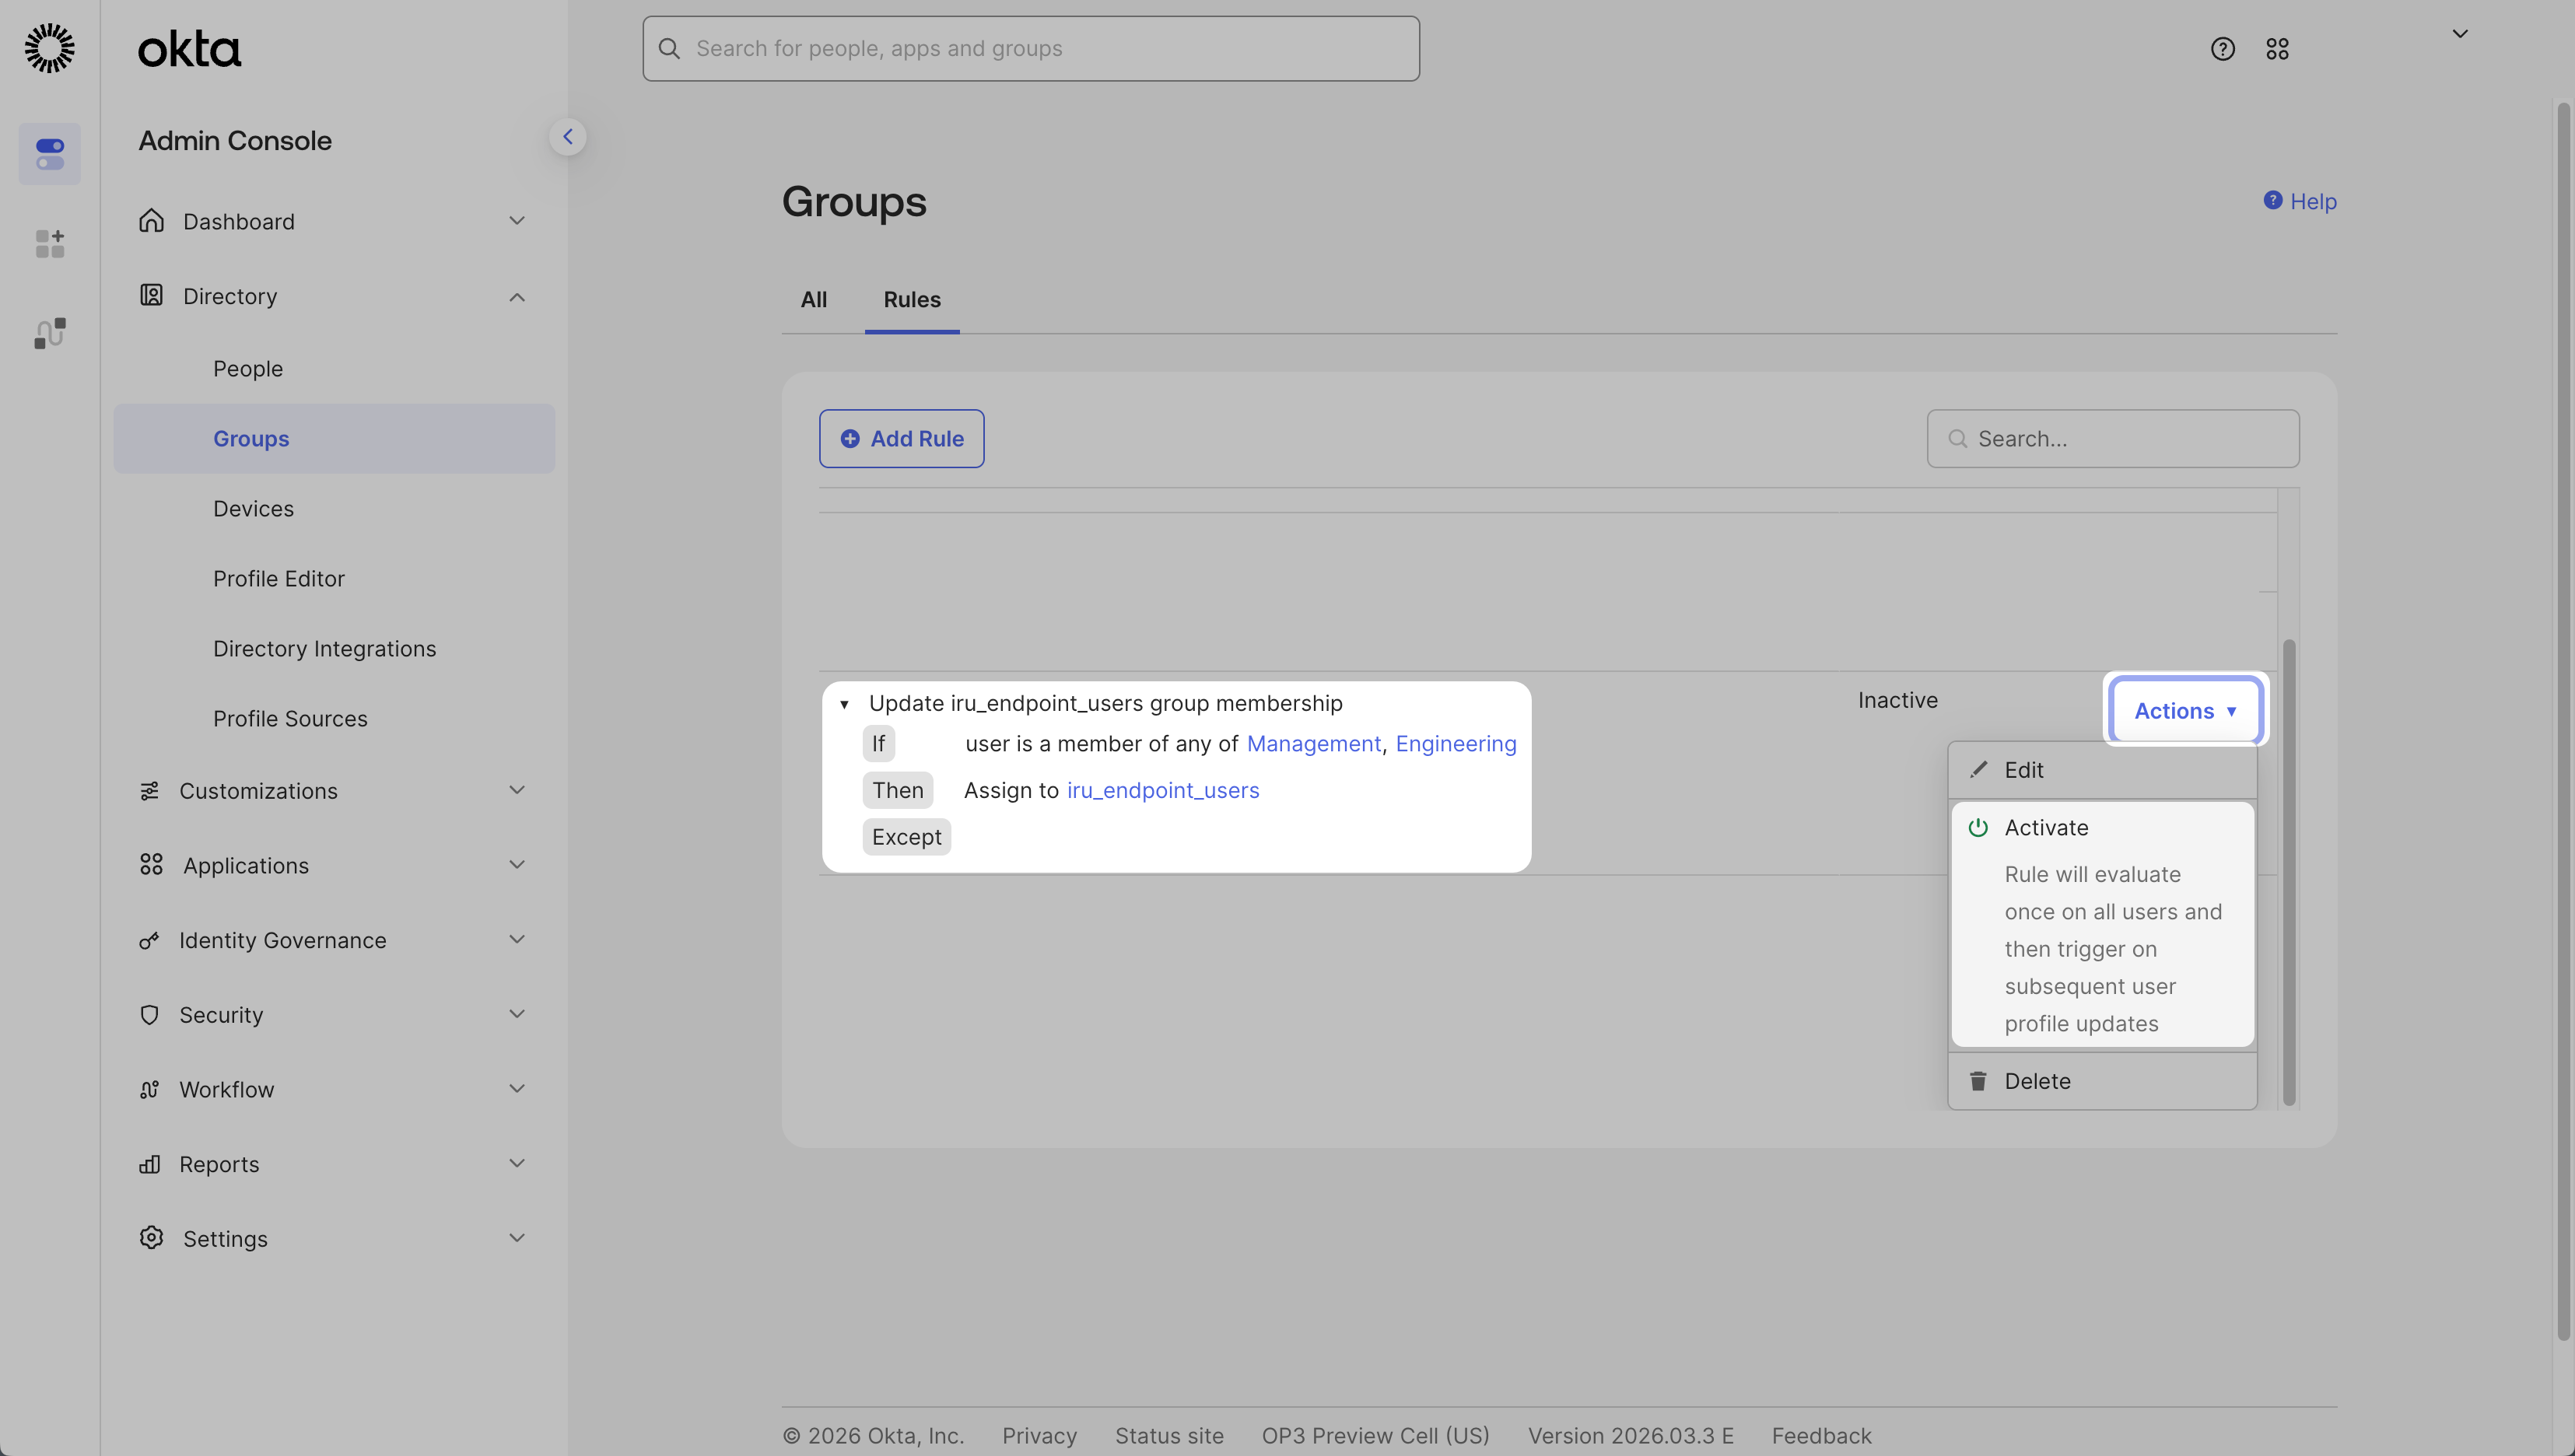Open the account dropdown chevron at top right
2575x1456 pixels.
[2460, 33]
